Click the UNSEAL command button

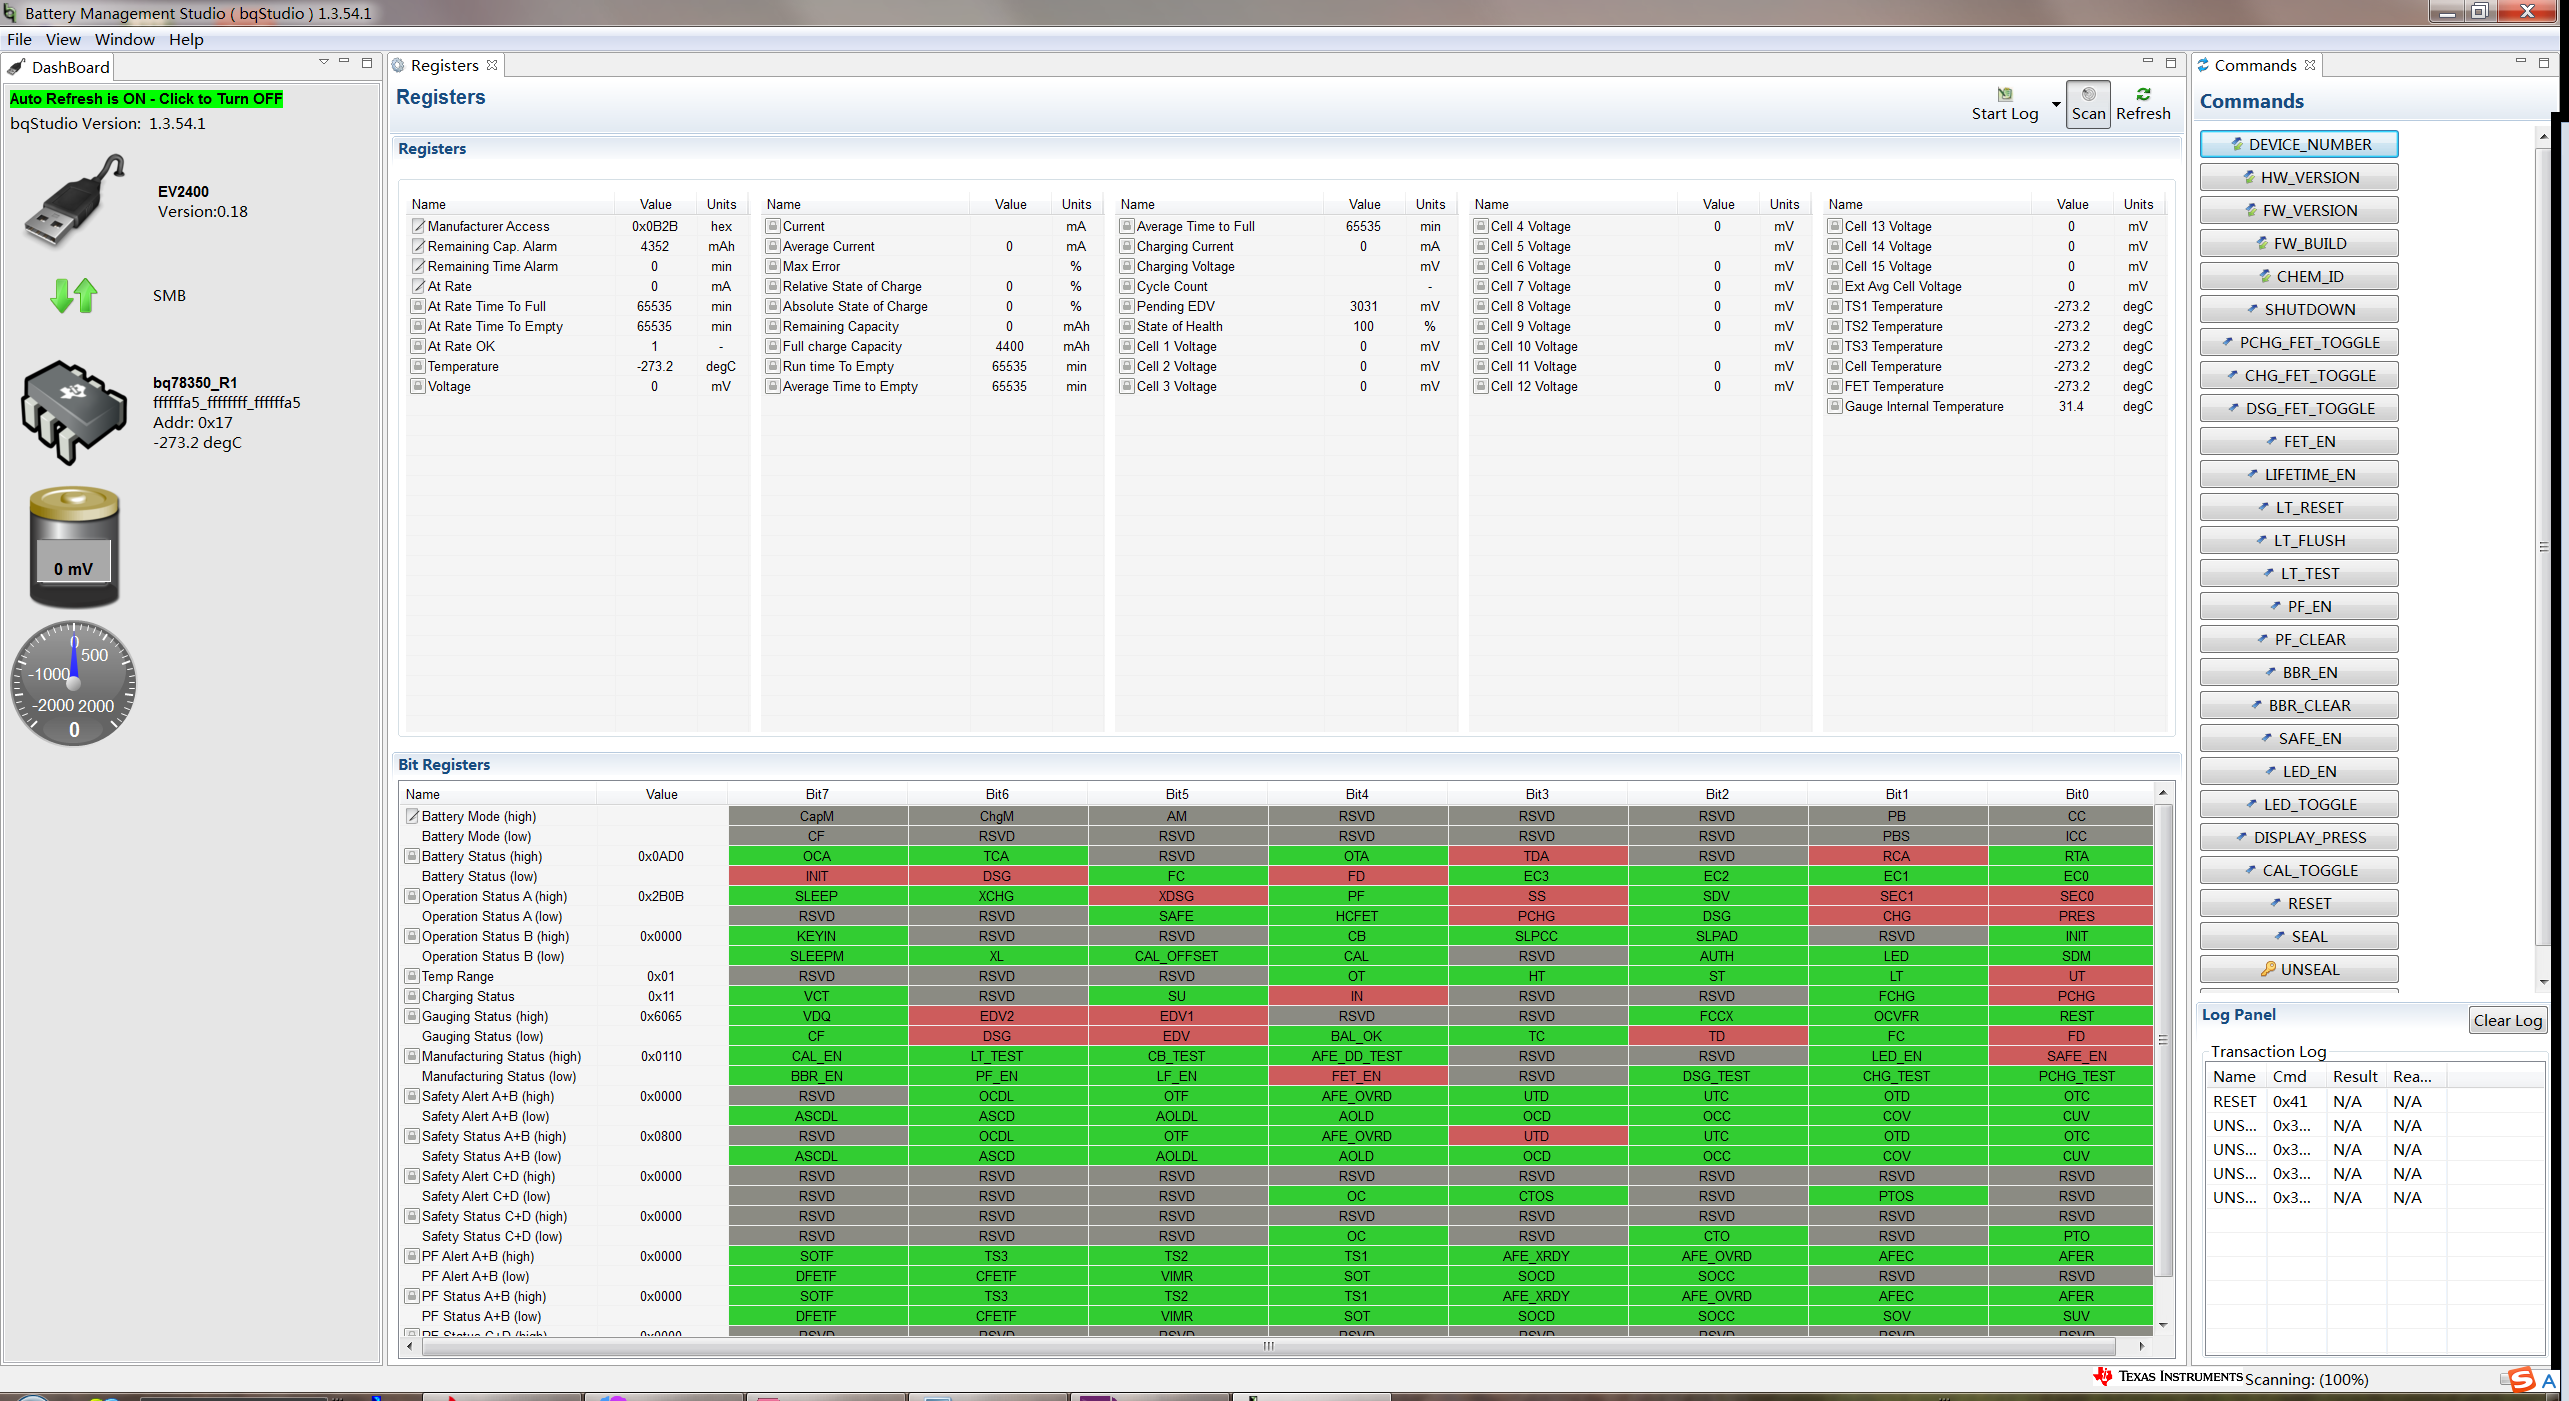2299,969
